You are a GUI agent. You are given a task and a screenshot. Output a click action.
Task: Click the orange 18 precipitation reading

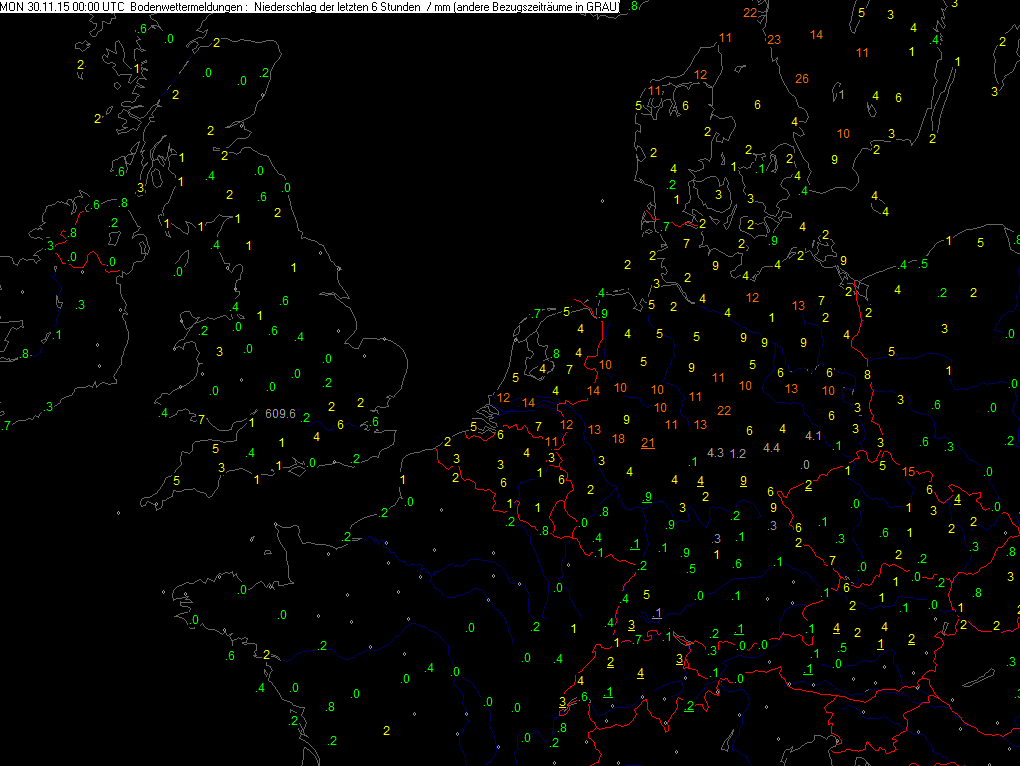pyautogui.click(x=619, y=440)
